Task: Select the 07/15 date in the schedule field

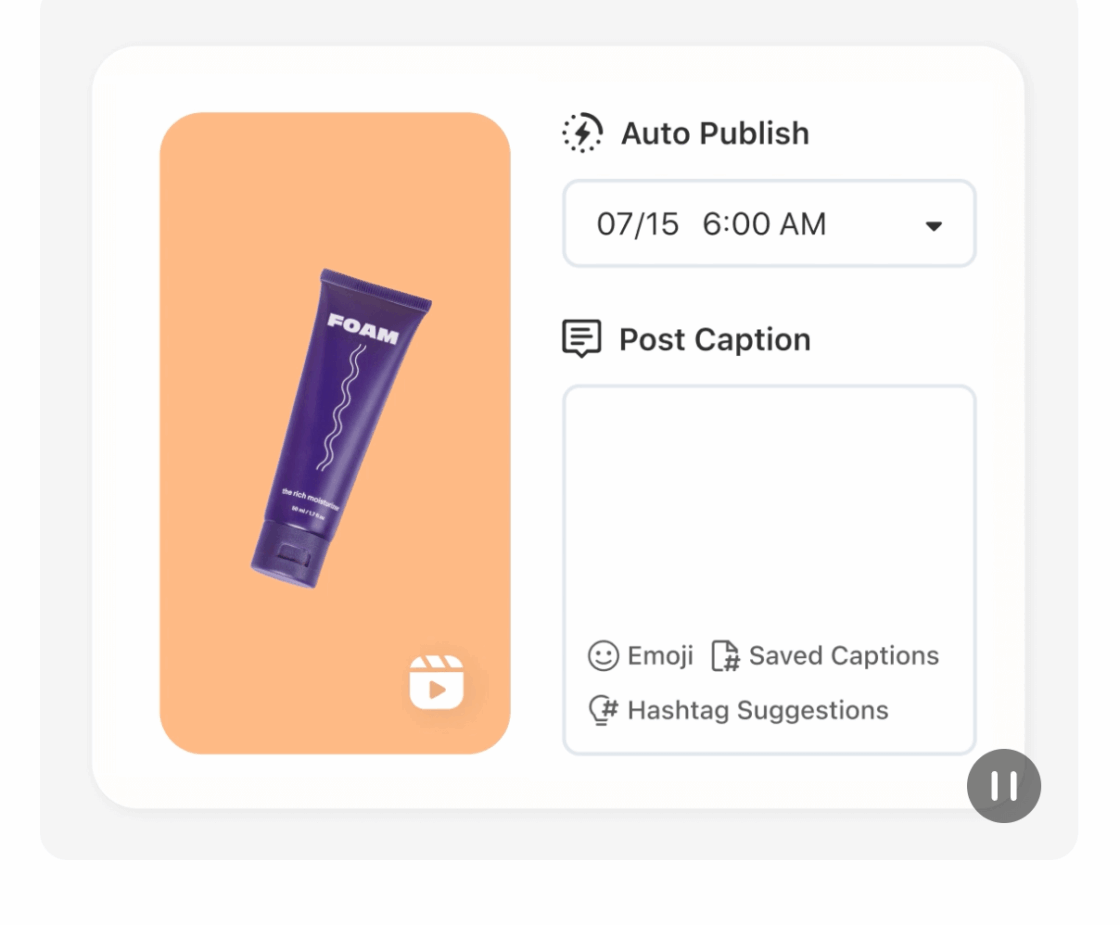Action: click(x=637, y=224)
